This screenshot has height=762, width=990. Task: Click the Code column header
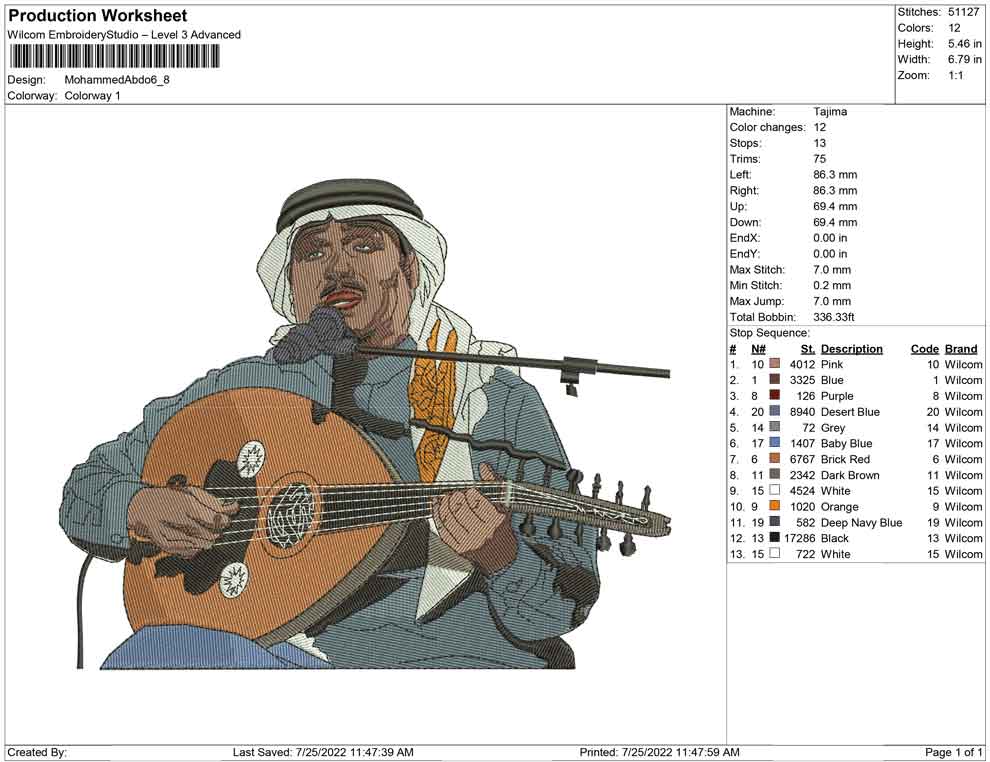[x=924, y=349]
